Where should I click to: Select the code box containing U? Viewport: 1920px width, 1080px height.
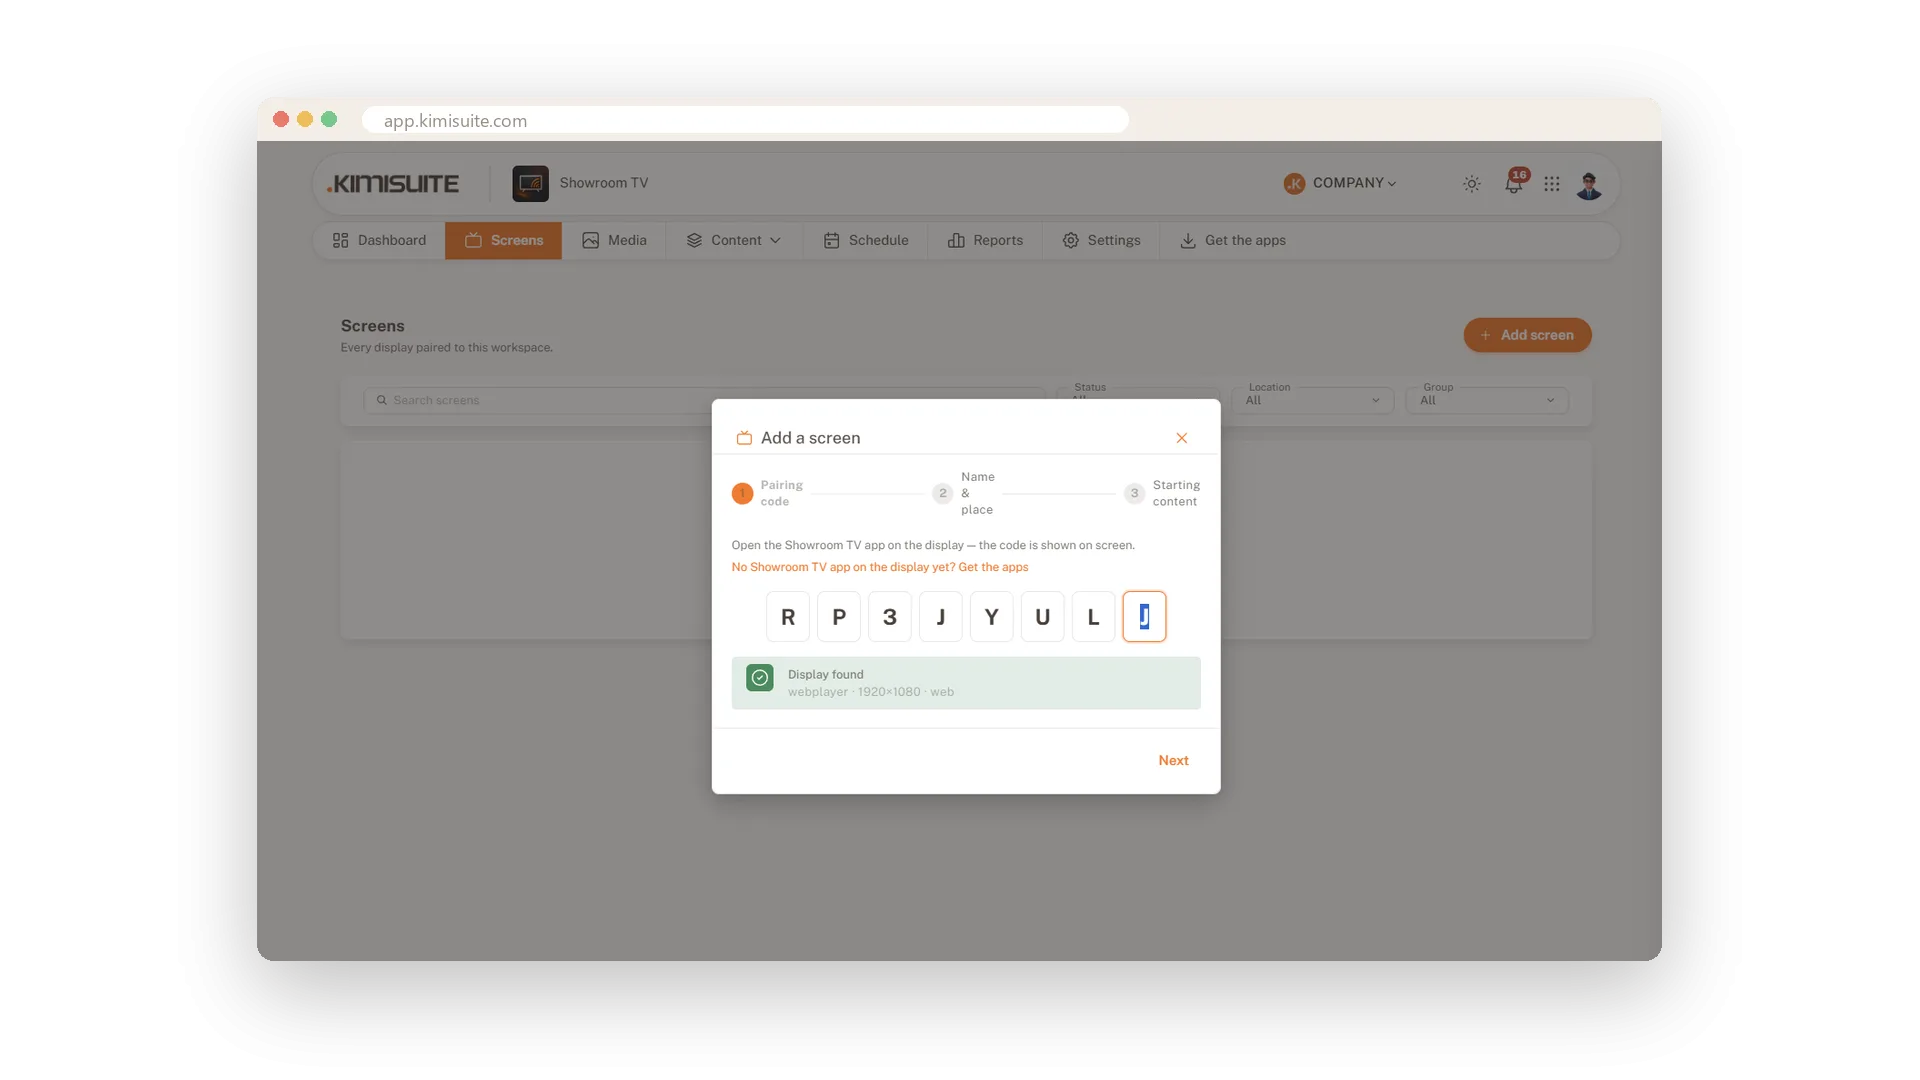(x=1043, y=617)
